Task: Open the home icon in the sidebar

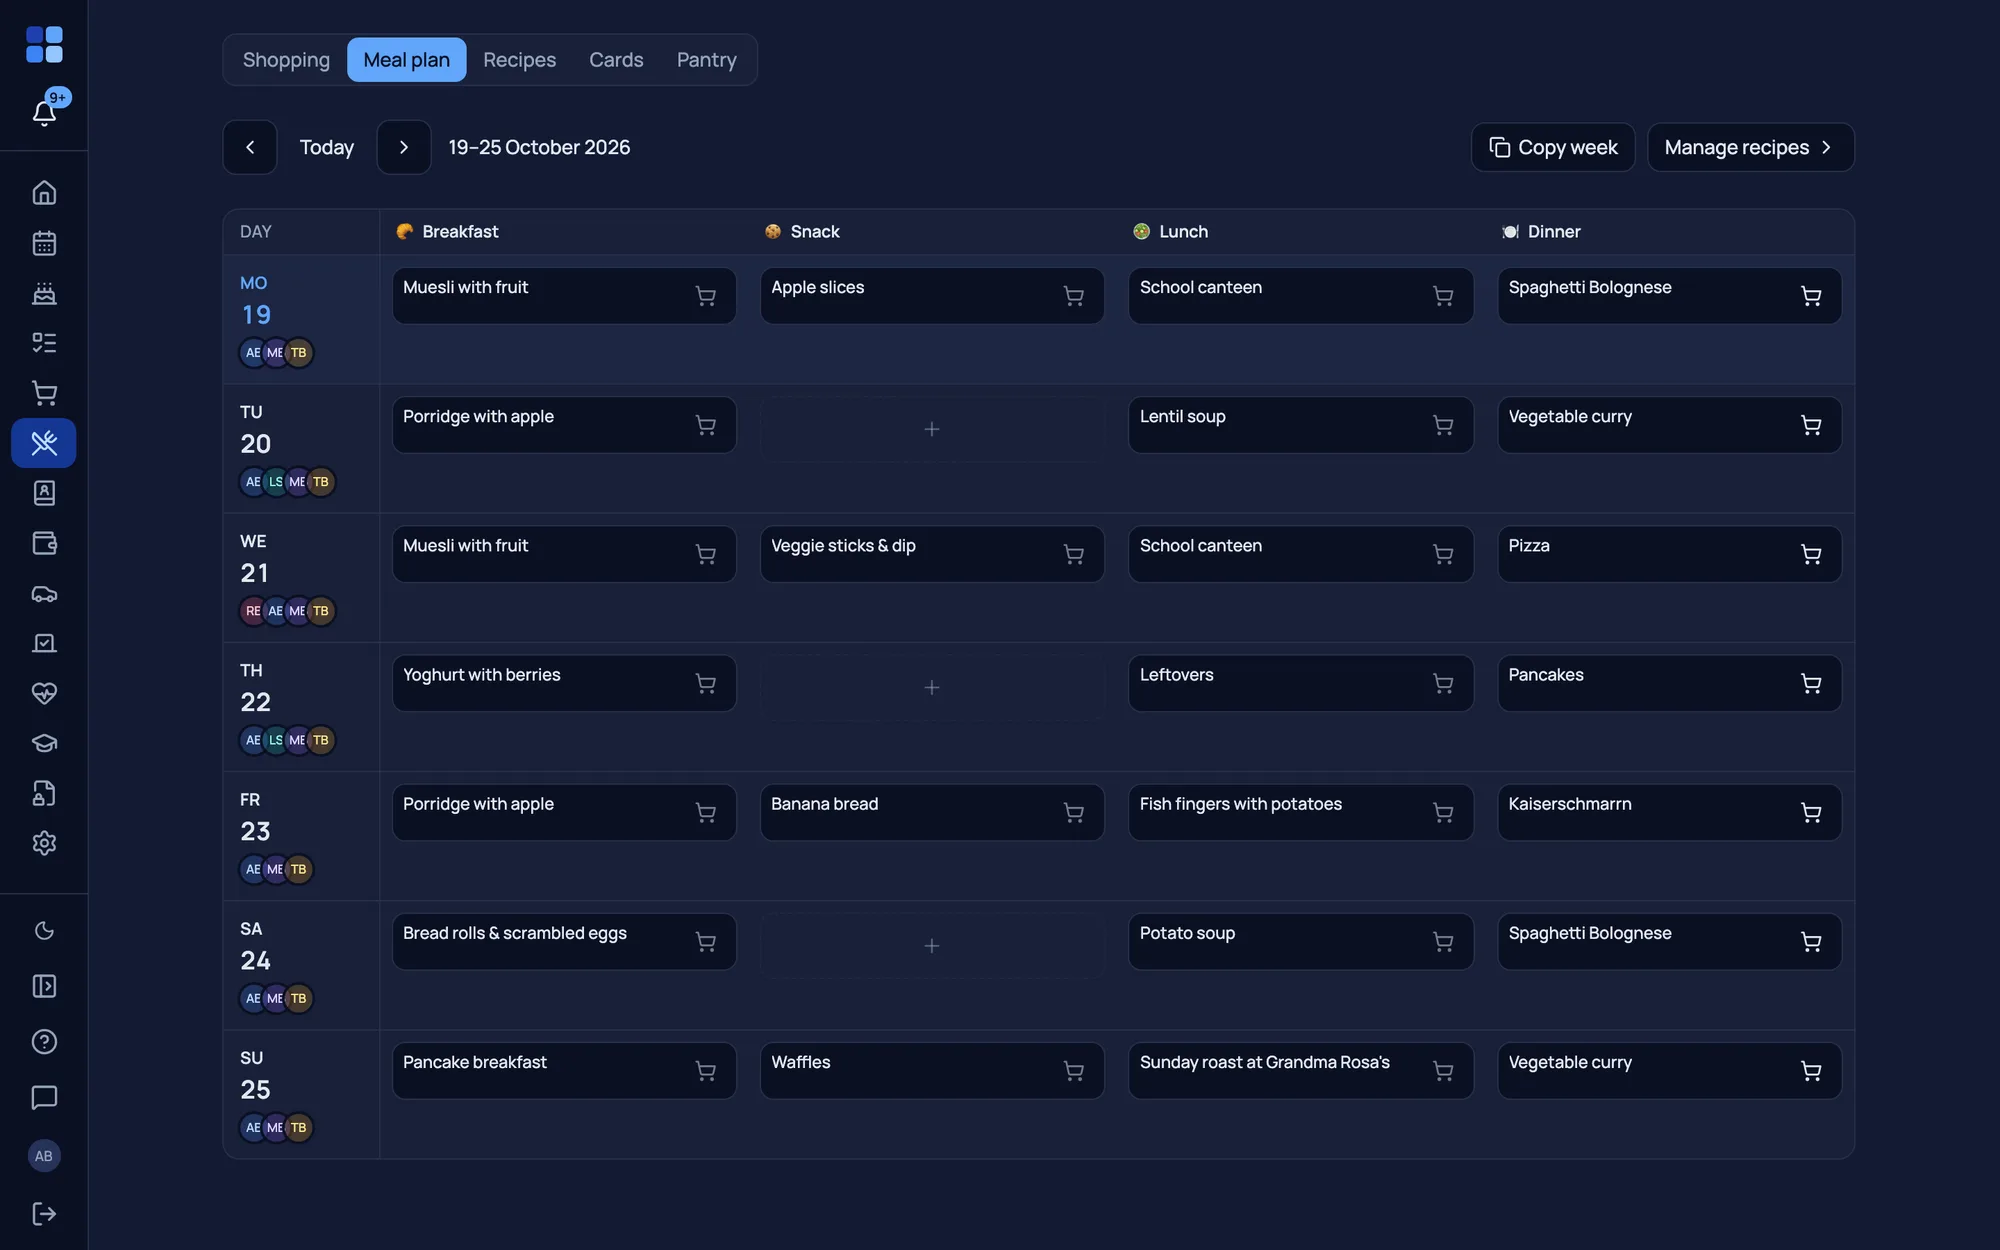Action: click(x=44, y=192)
